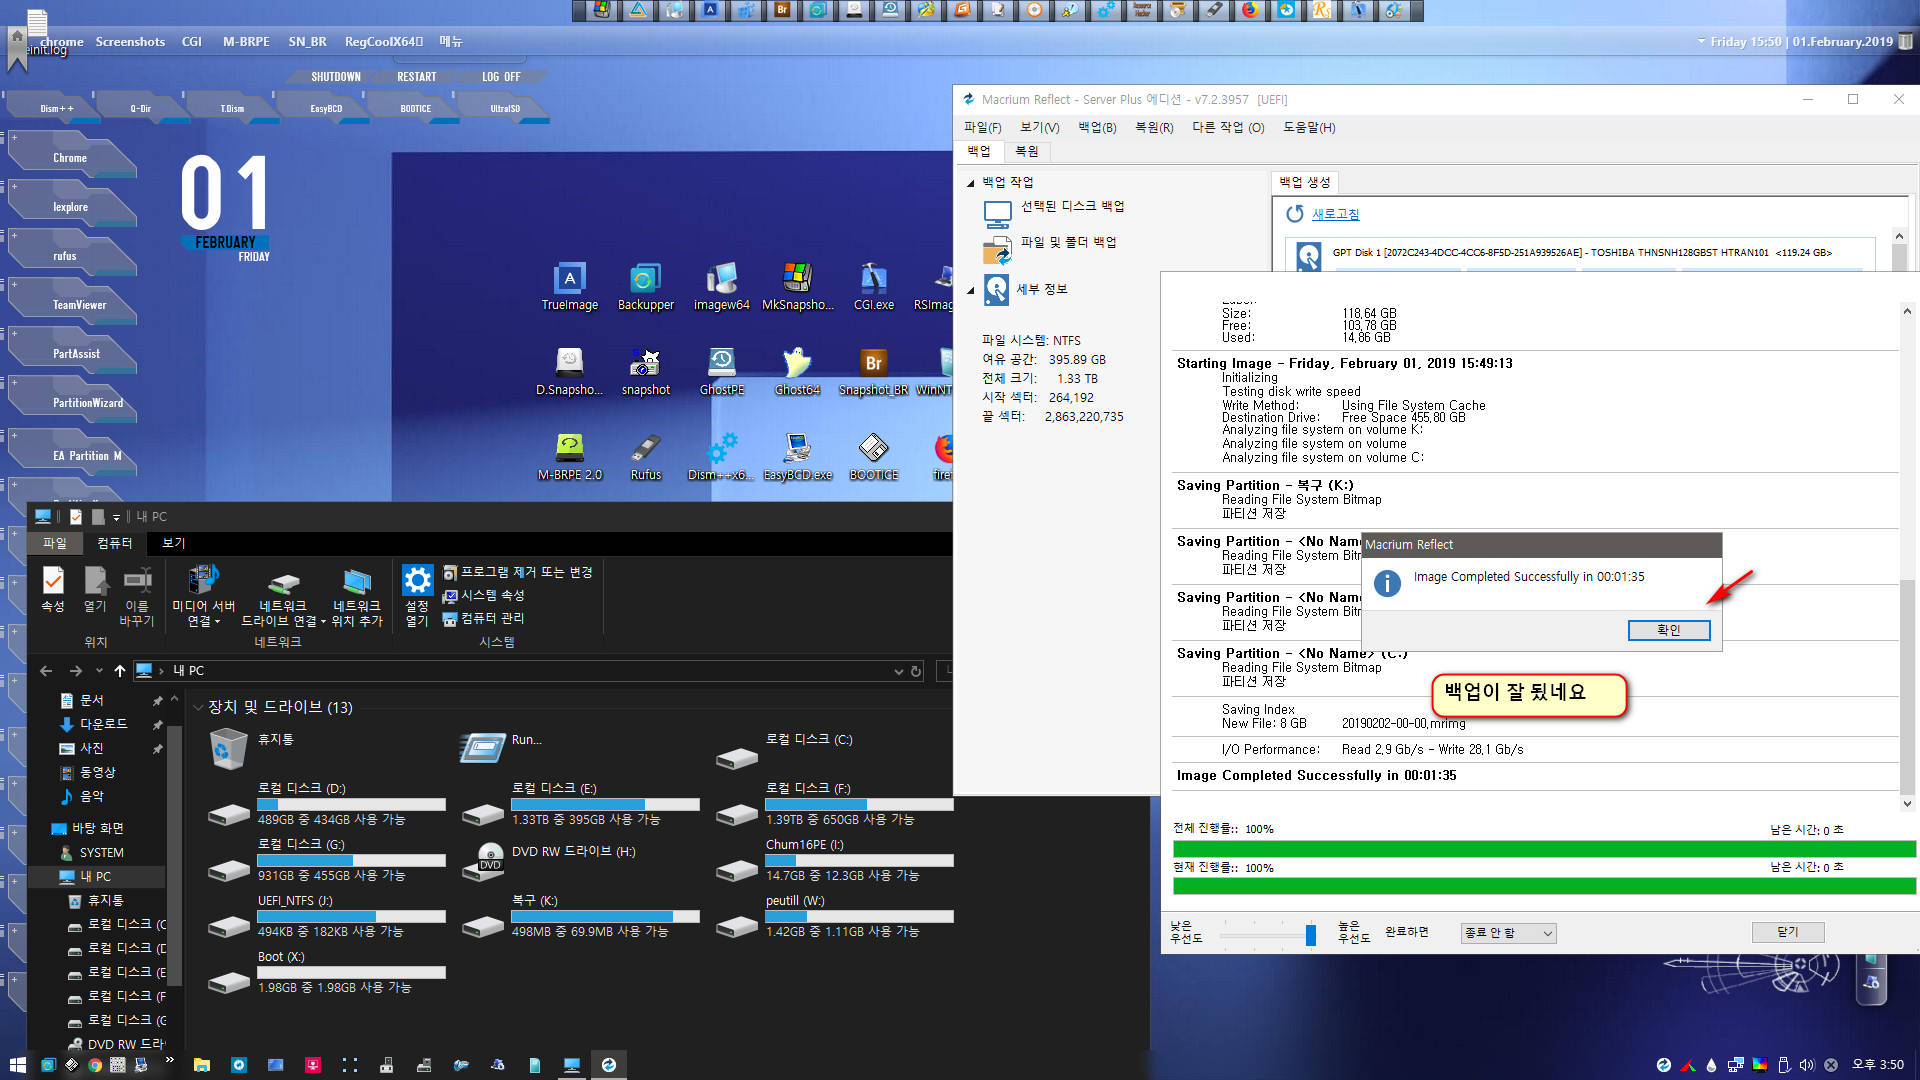Open the CGI.exe desktop icon
The width and height of the screenshot is (1920, 1080).
873,286
